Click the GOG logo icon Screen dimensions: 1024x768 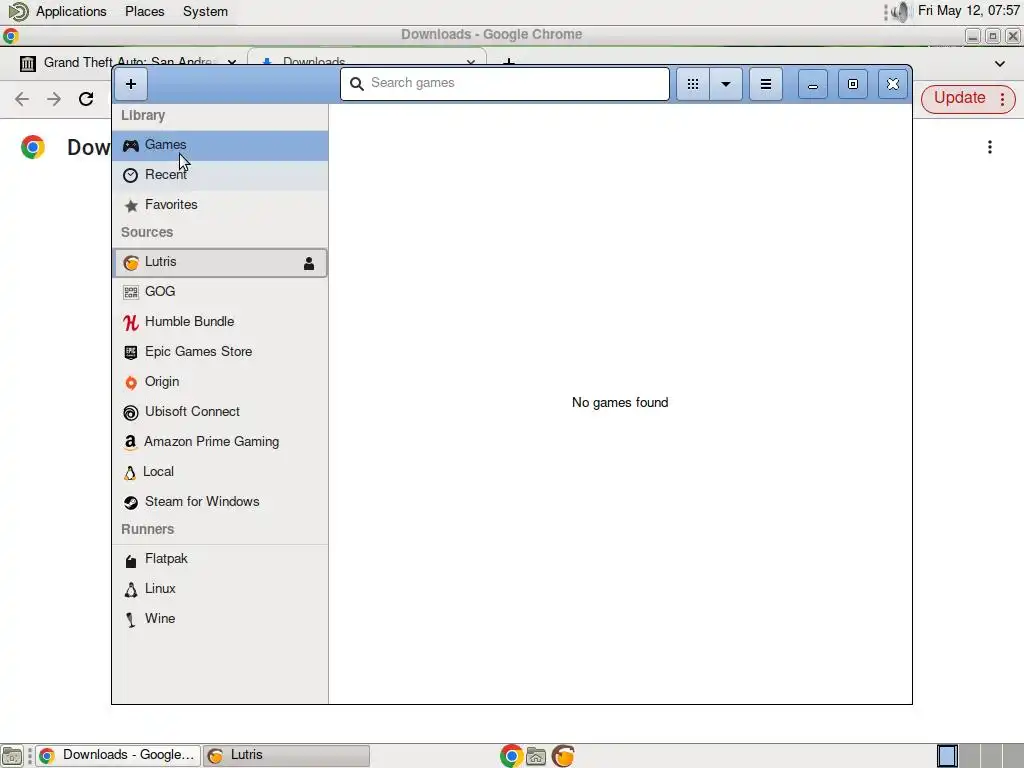point(131,292)
